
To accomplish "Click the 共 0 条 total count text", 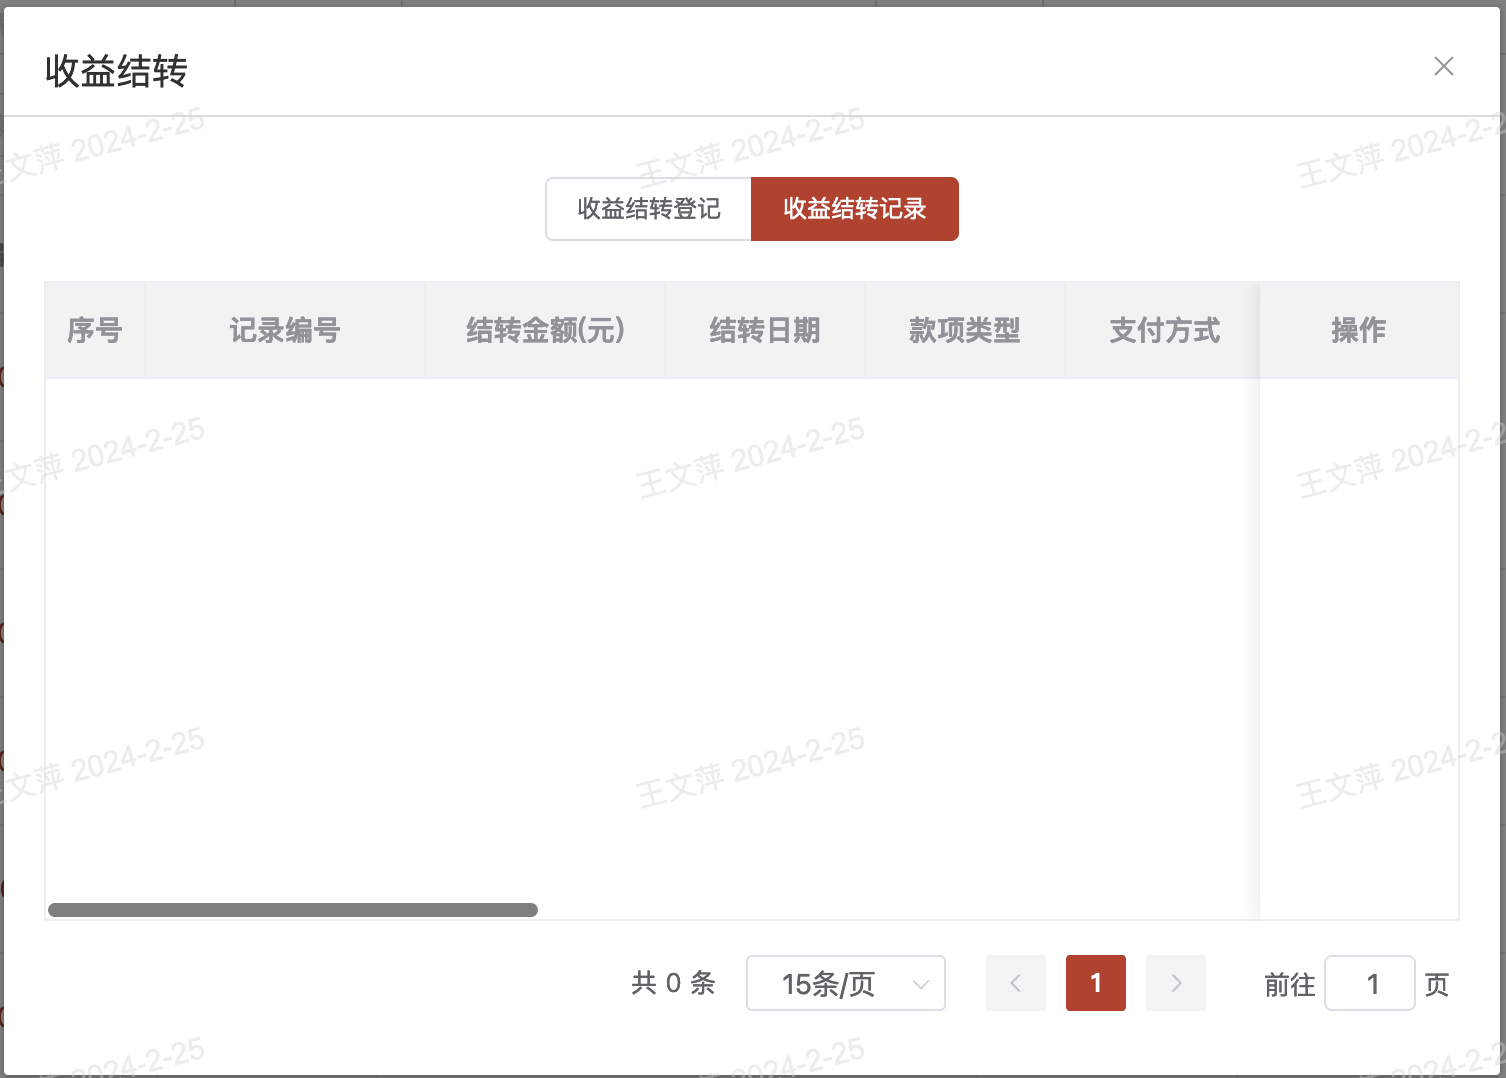I will pyautogui.click(x=673, y=984).
